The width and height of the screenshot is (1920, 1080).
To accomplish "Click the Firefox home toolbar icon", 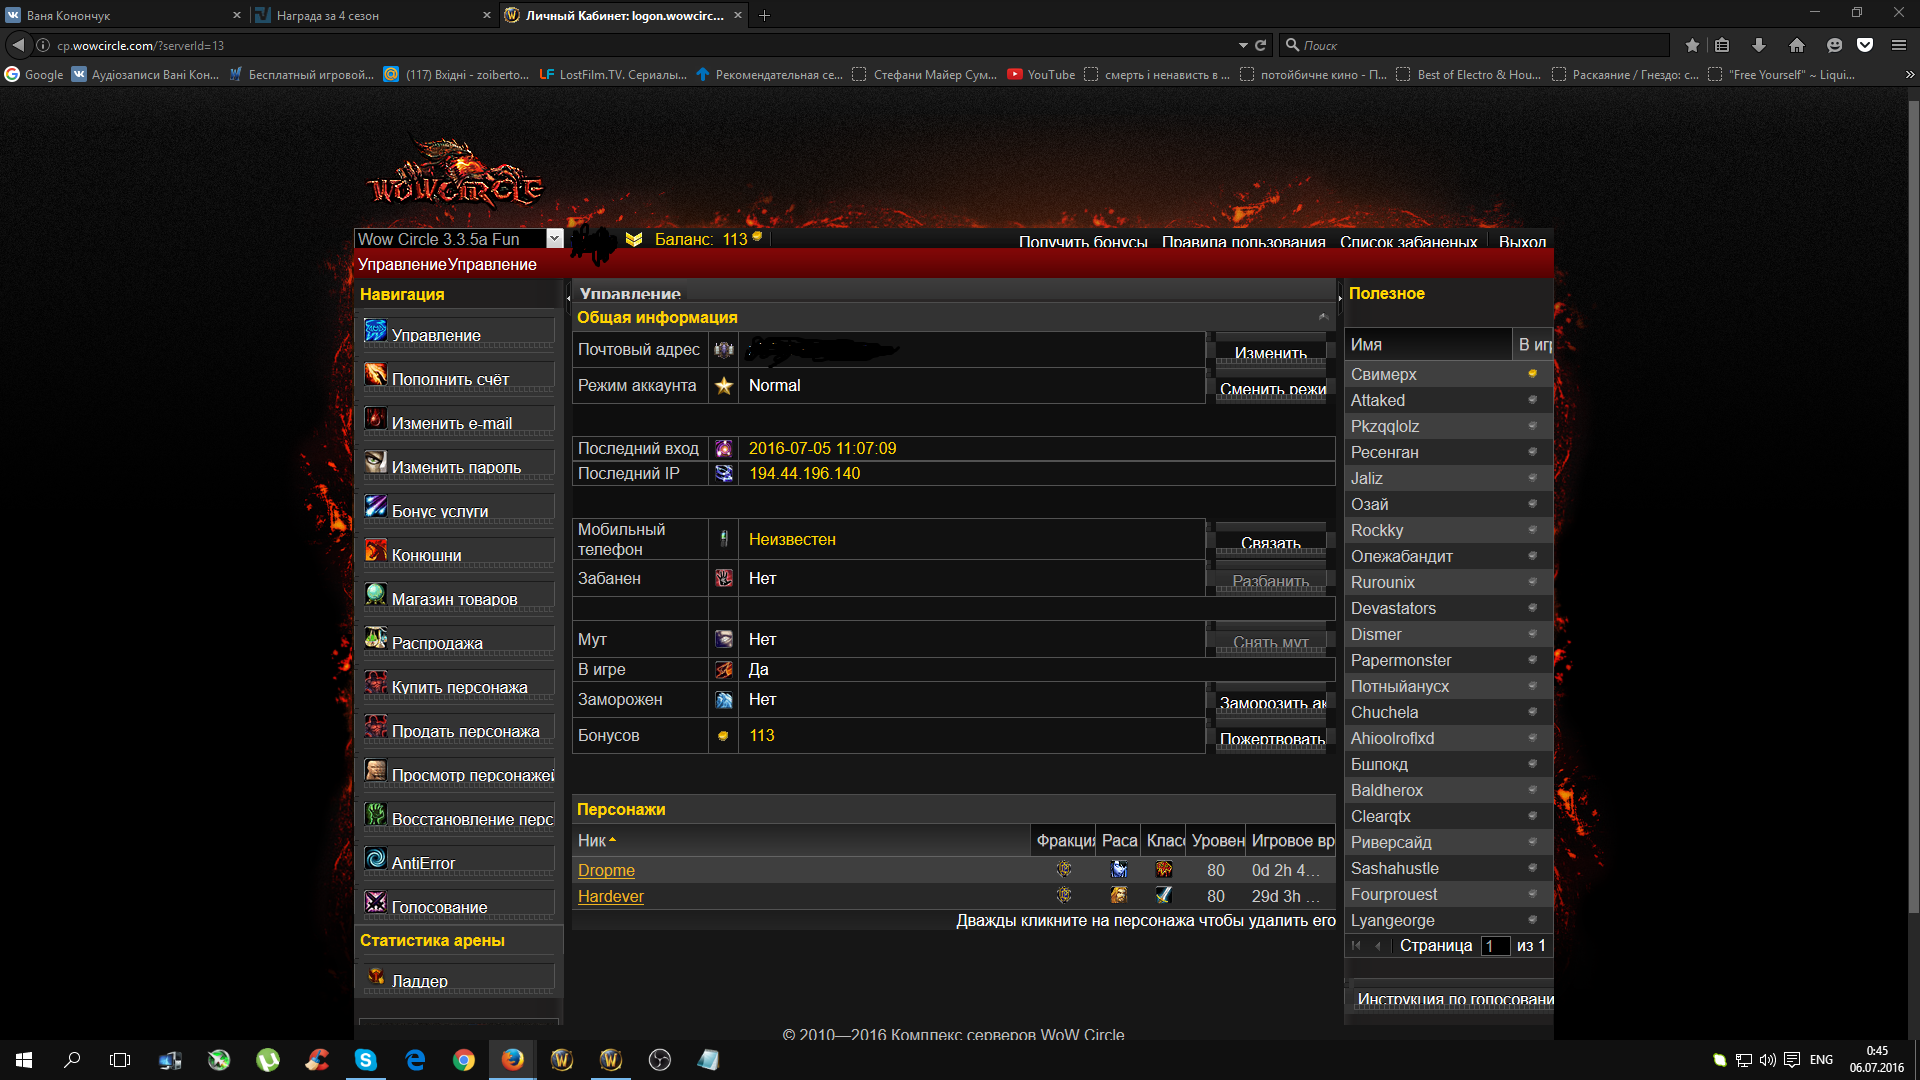I will pyautogui.click(x=1796, y=45).
